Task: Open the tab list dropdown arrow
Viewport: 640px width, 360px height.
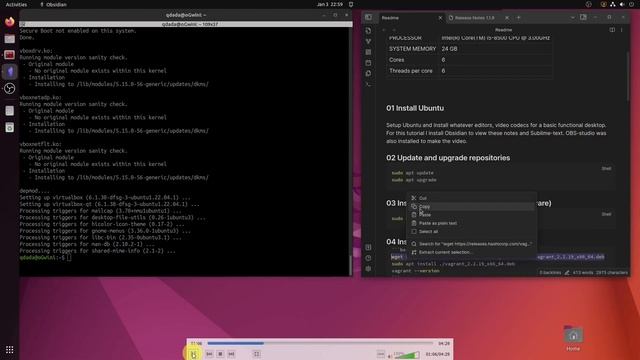Action: click(572, 18)
